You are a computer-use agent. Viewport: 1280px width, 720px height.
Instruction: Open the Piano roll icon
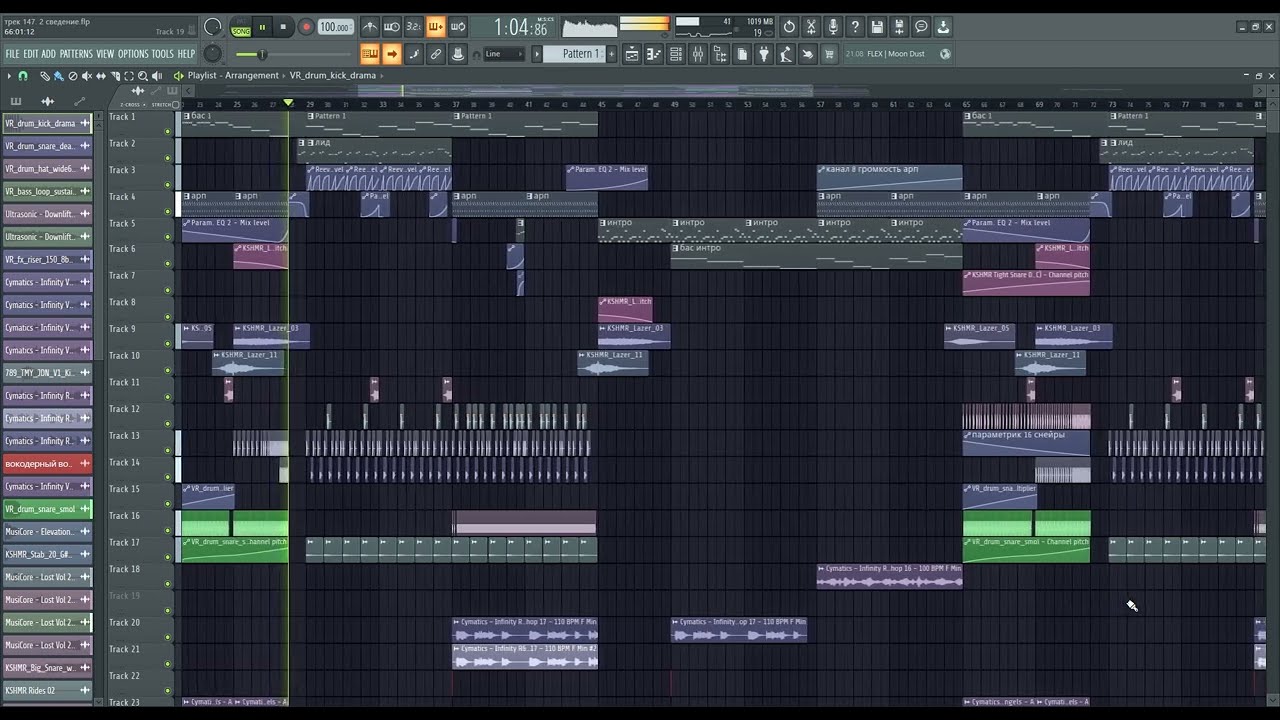[x=654, y=54]
